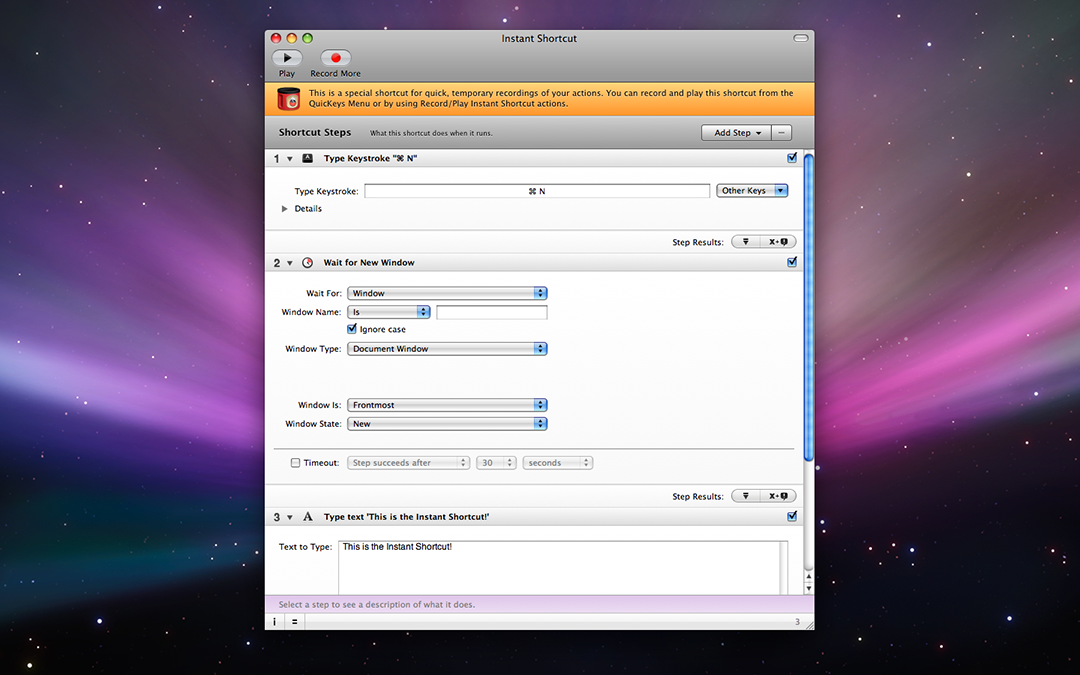Open the Add Step dropdown

tap(736, 132)
